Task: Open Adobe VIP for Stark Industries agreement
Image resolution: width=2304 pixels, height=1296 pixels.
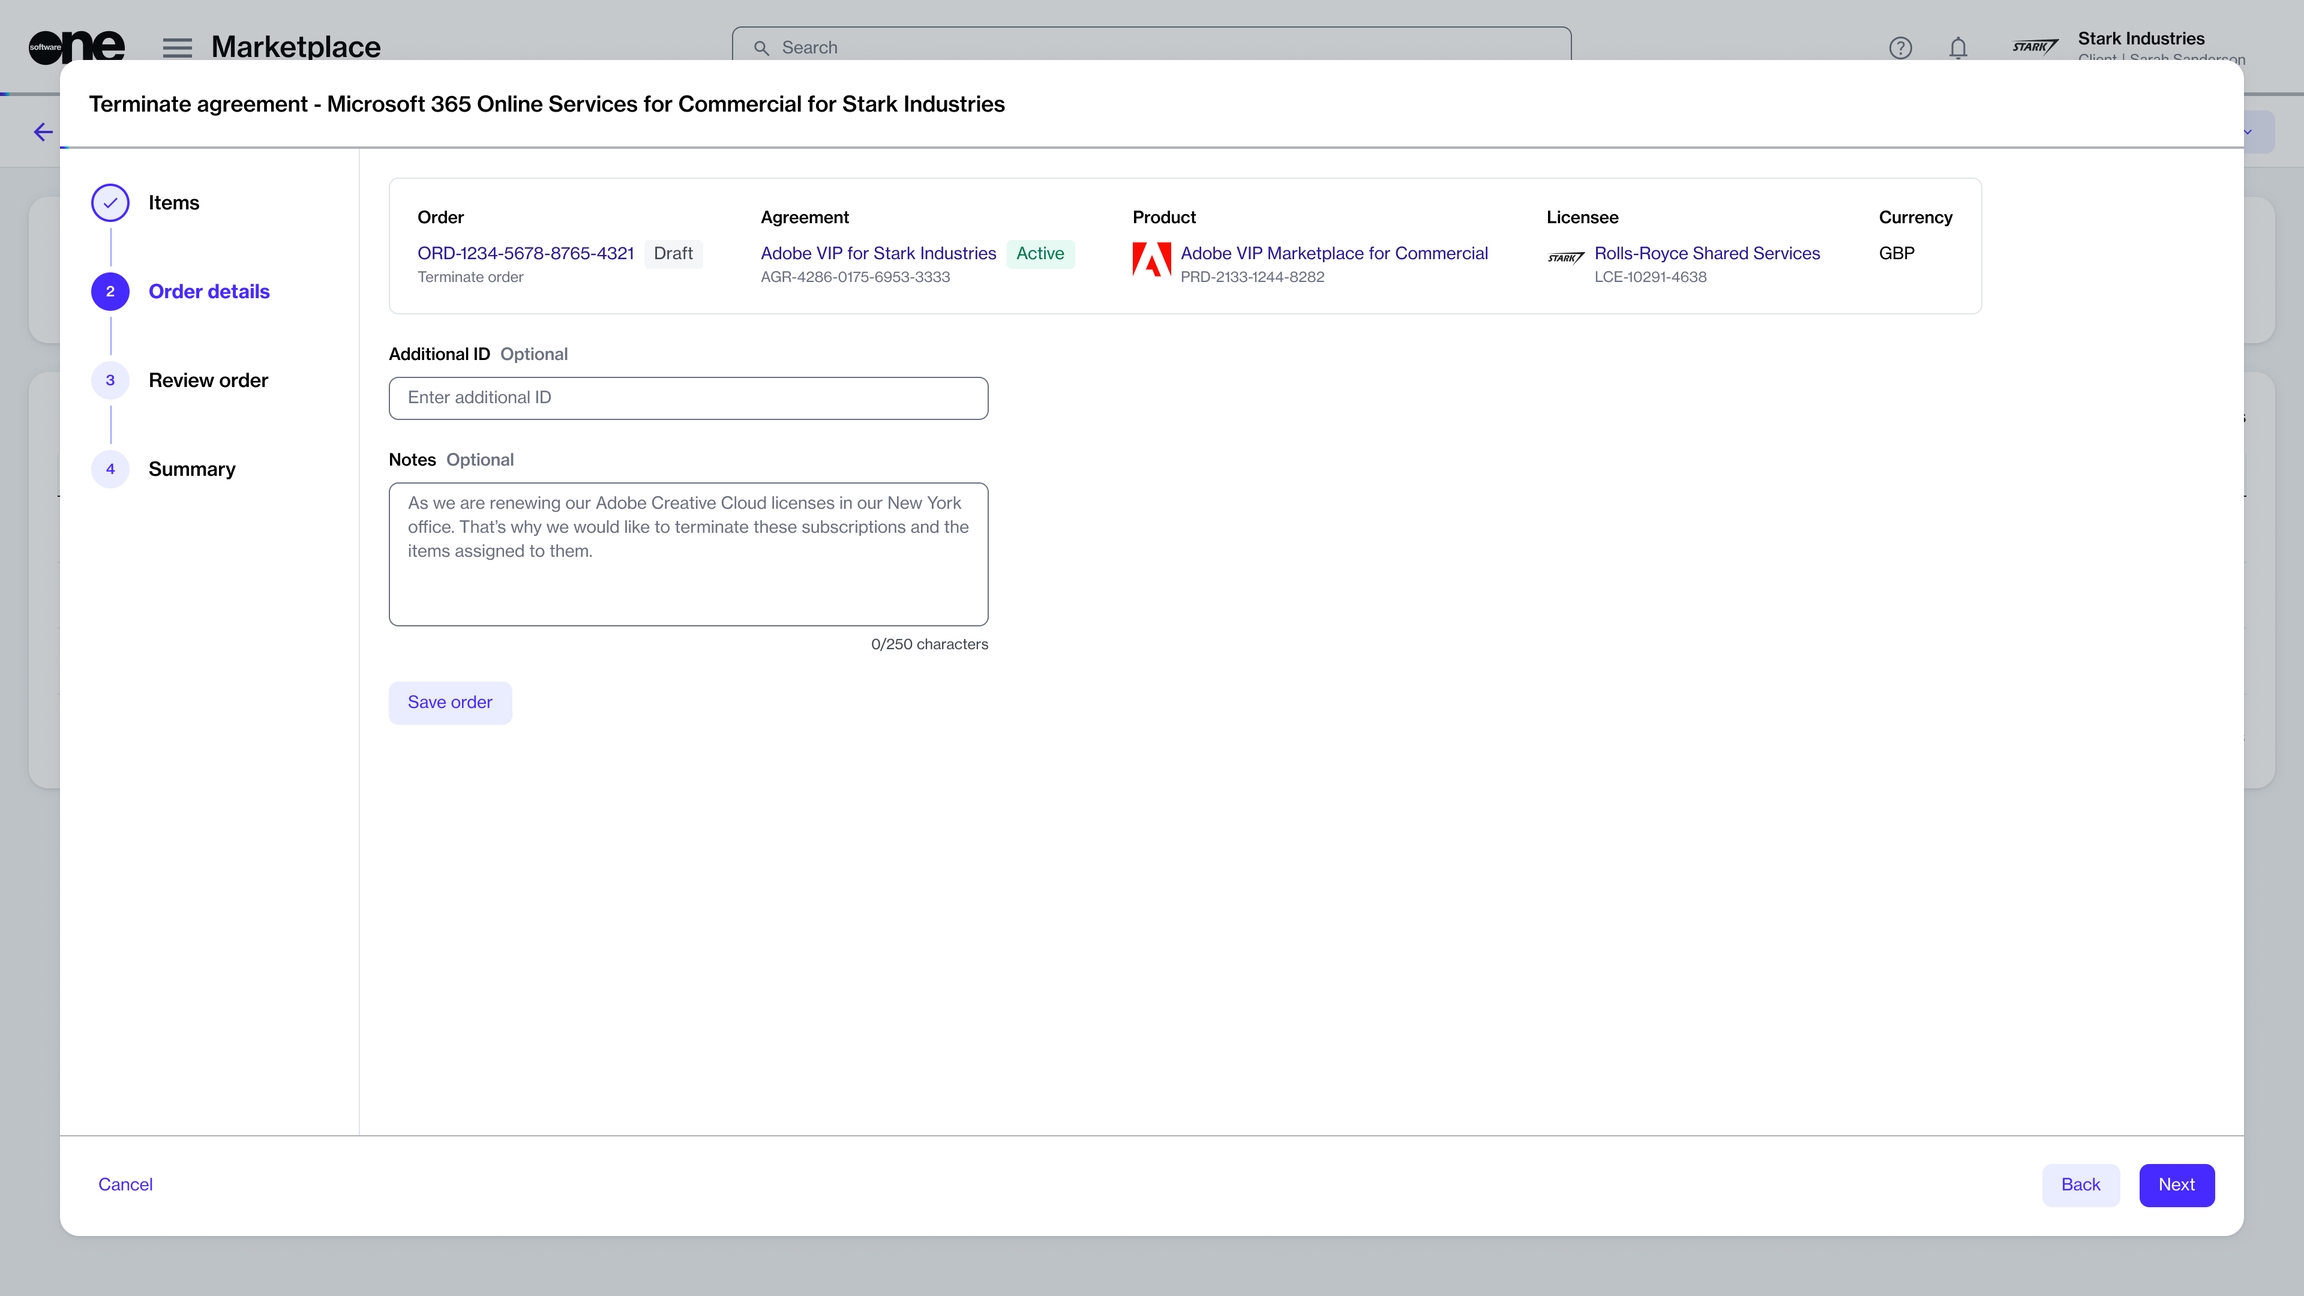Action: click(x=878, y=254)
